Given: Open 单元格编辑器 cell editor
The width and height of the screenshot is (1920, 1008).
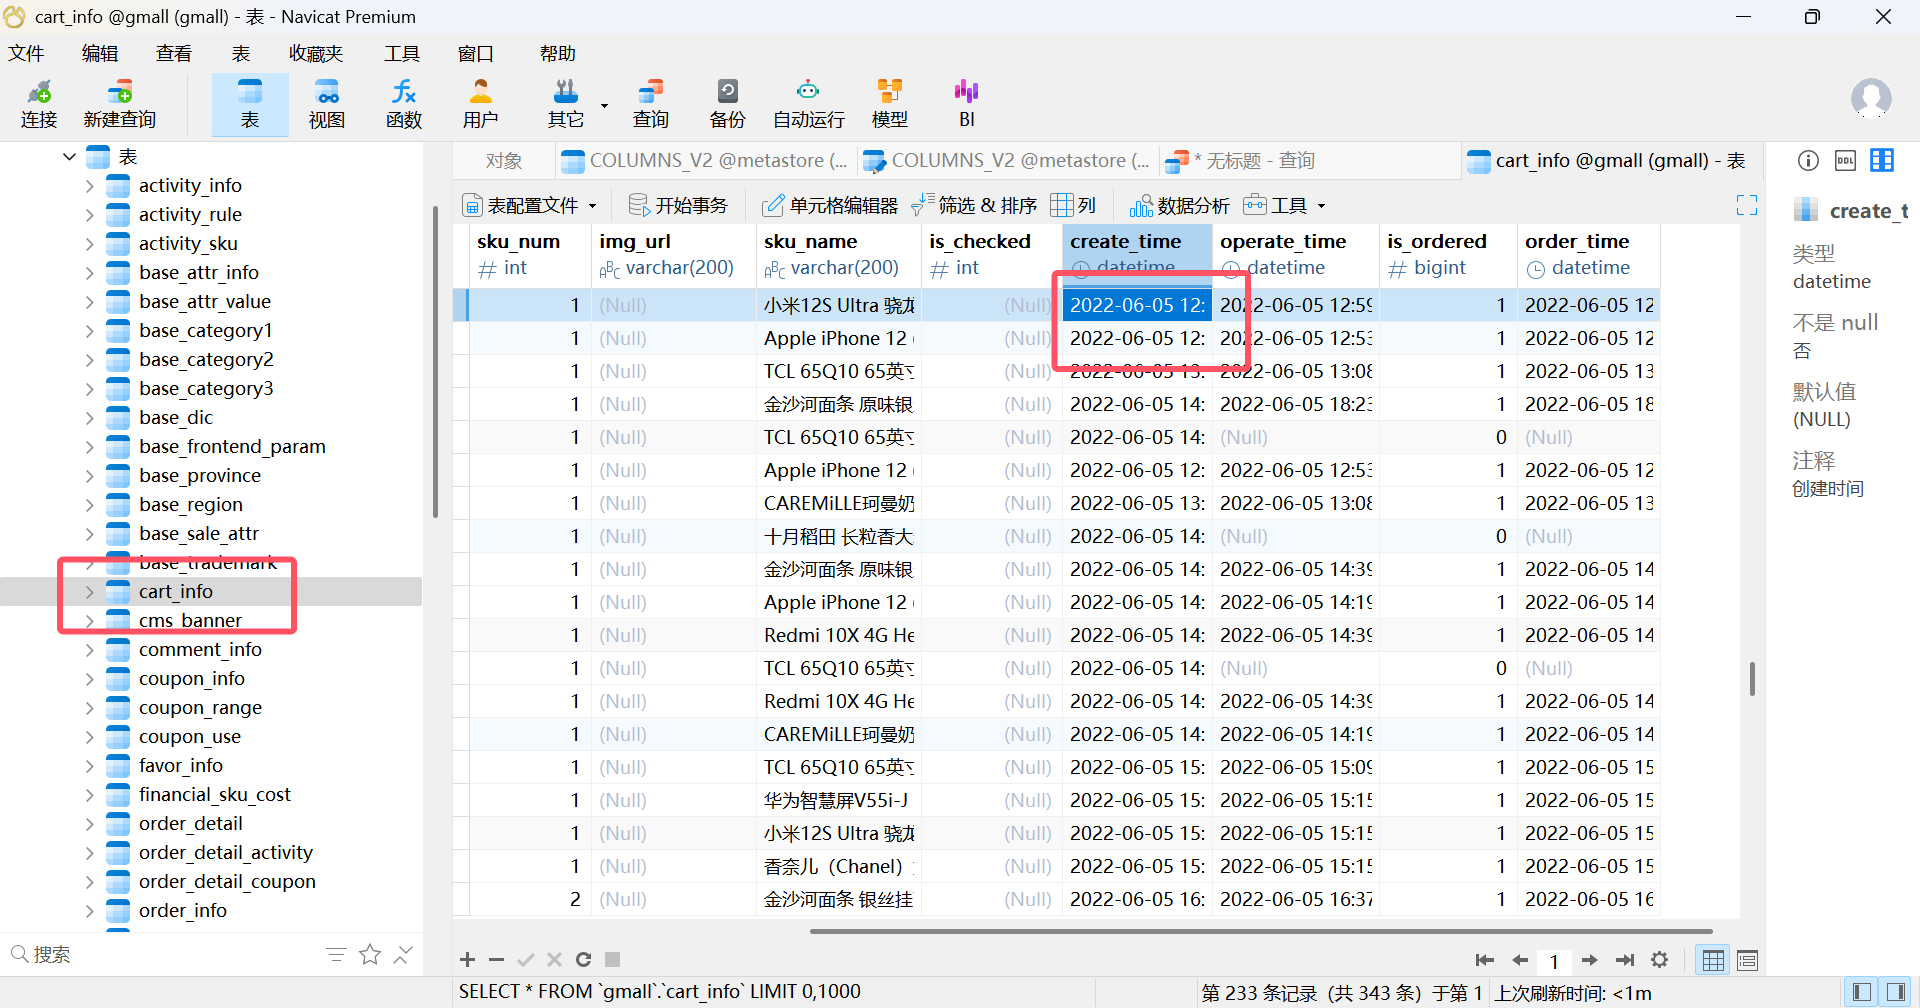Looking at the screenshot, I should [830, 205].
